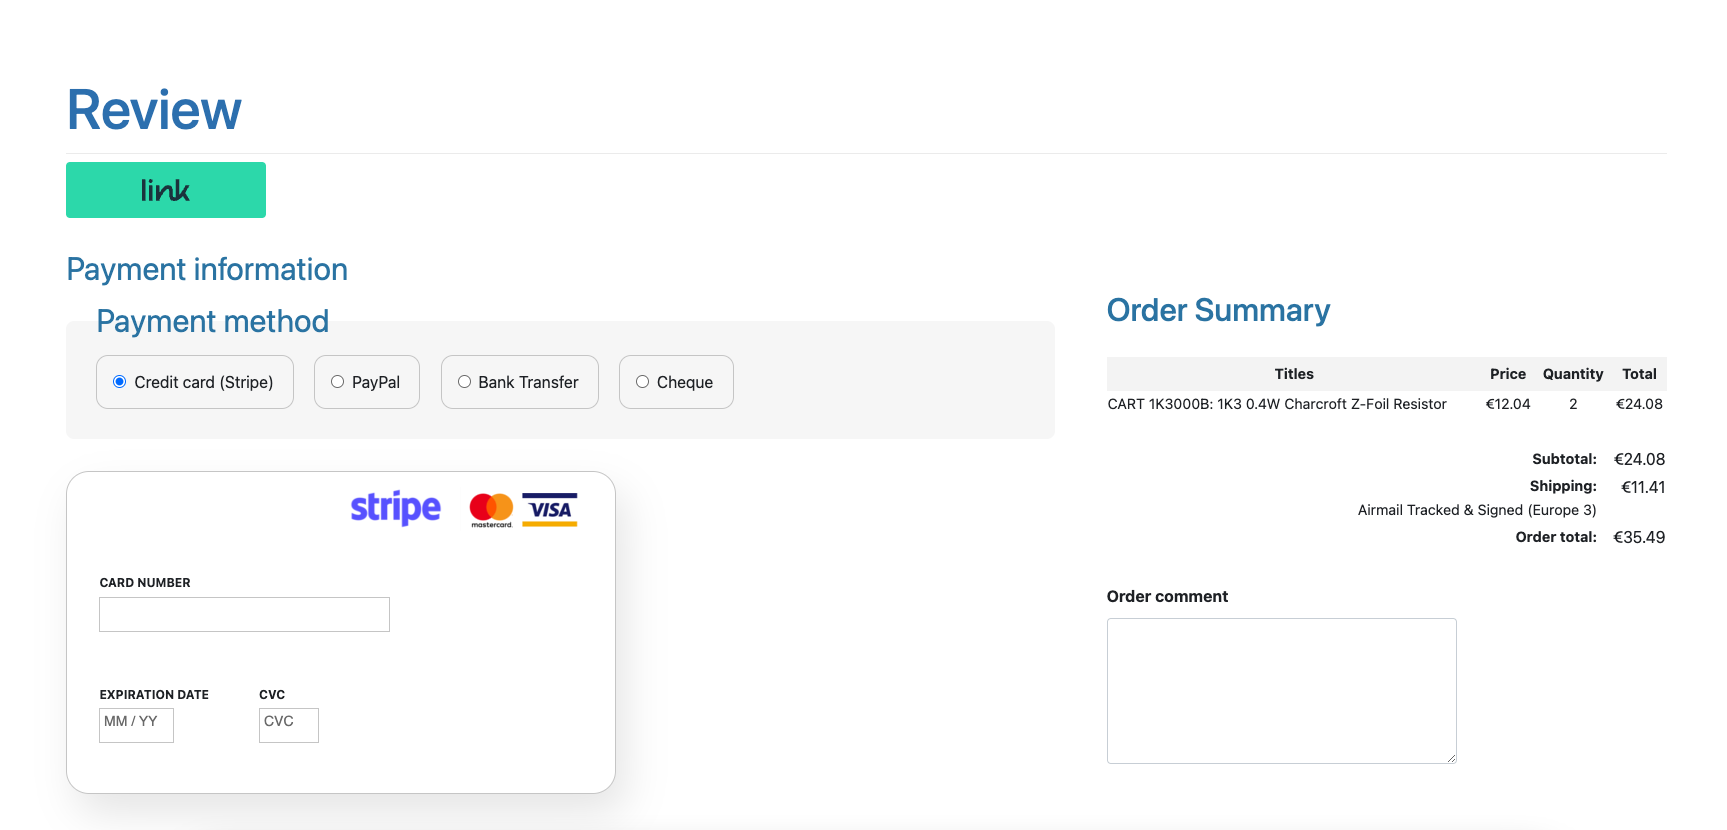Pick the Cheque payment option
1727x830 pixels.
tap(643, 382)
